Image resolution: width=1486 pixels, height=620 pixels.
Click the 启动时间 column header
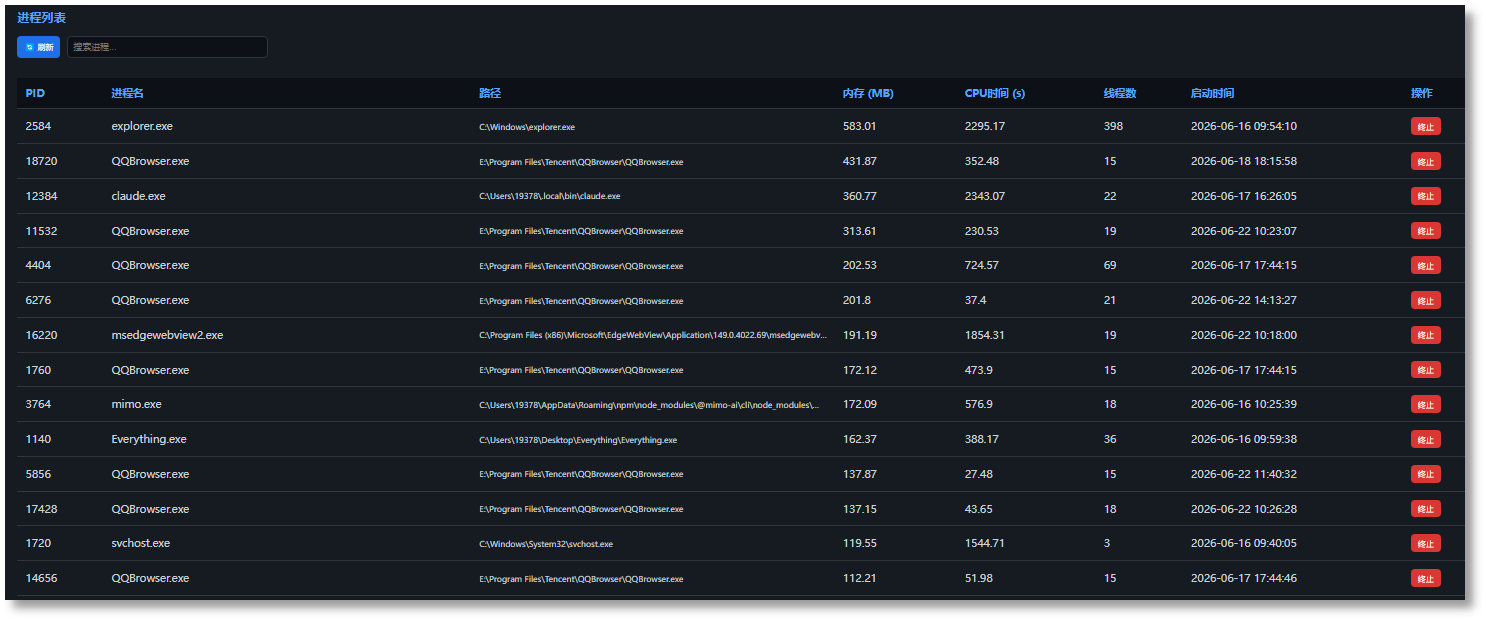(1212, 93)
